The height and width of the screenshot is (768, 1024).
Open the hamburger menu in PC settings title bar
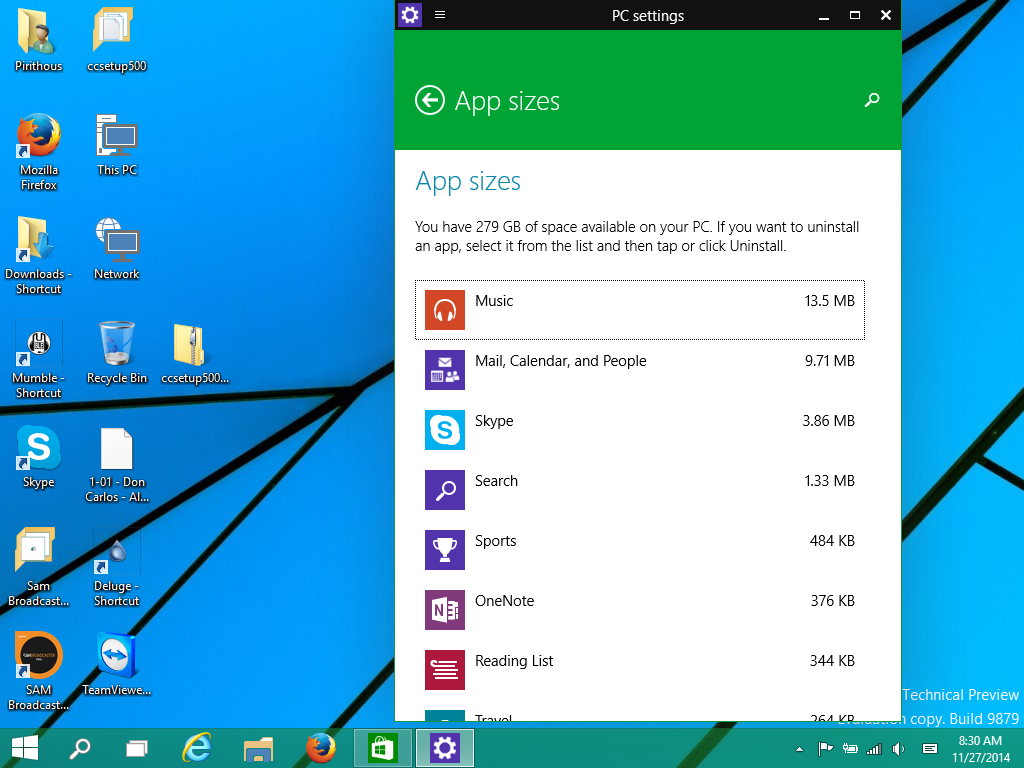pyautogui.click(x=440, y=14)
